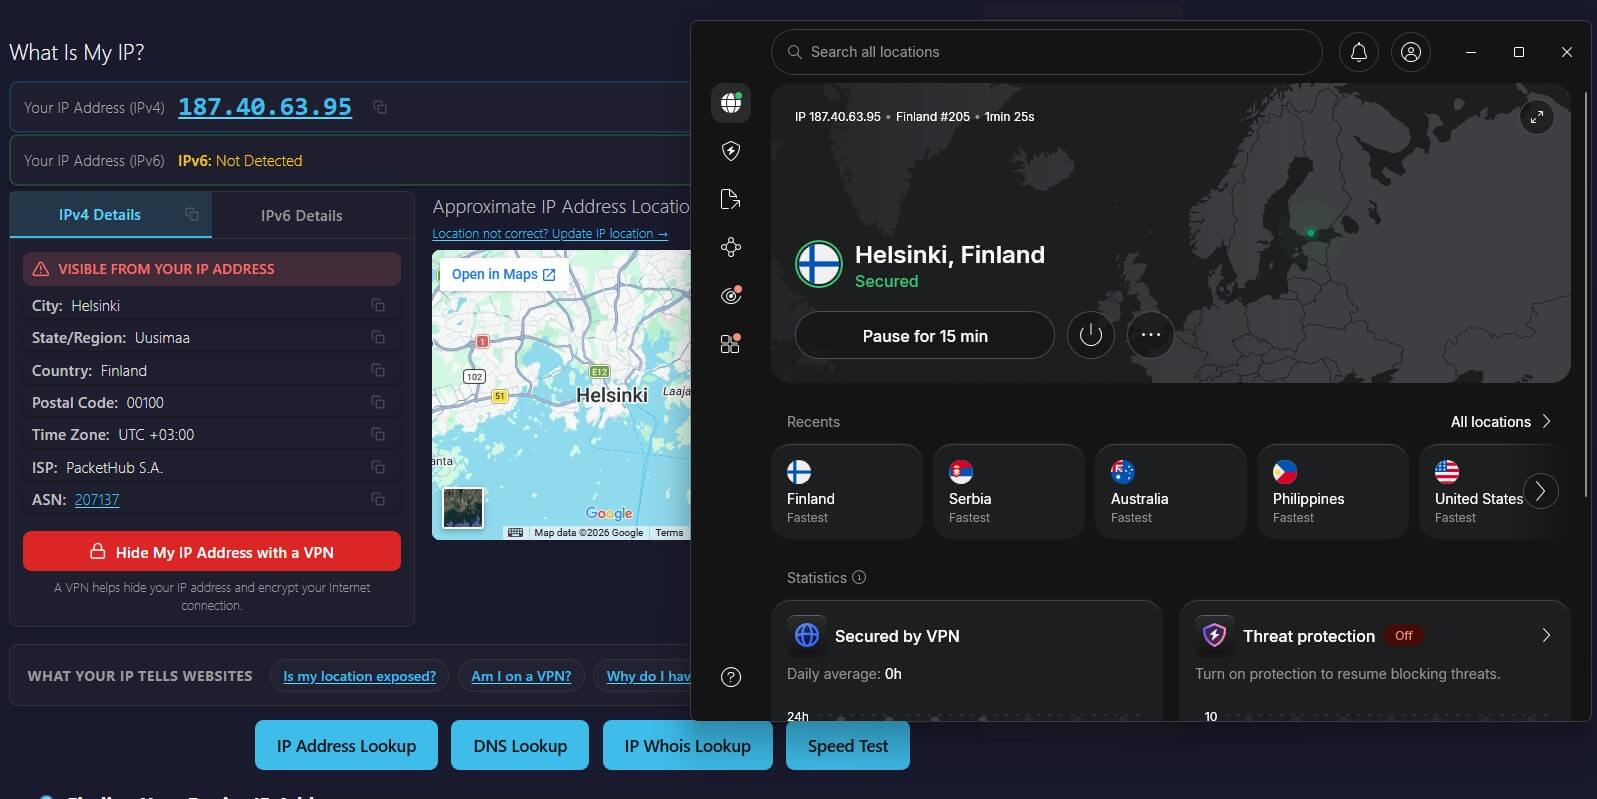Switch to IPv4 Details tab
This screenshot has height=799, width=1597.
tap(111, 215)
